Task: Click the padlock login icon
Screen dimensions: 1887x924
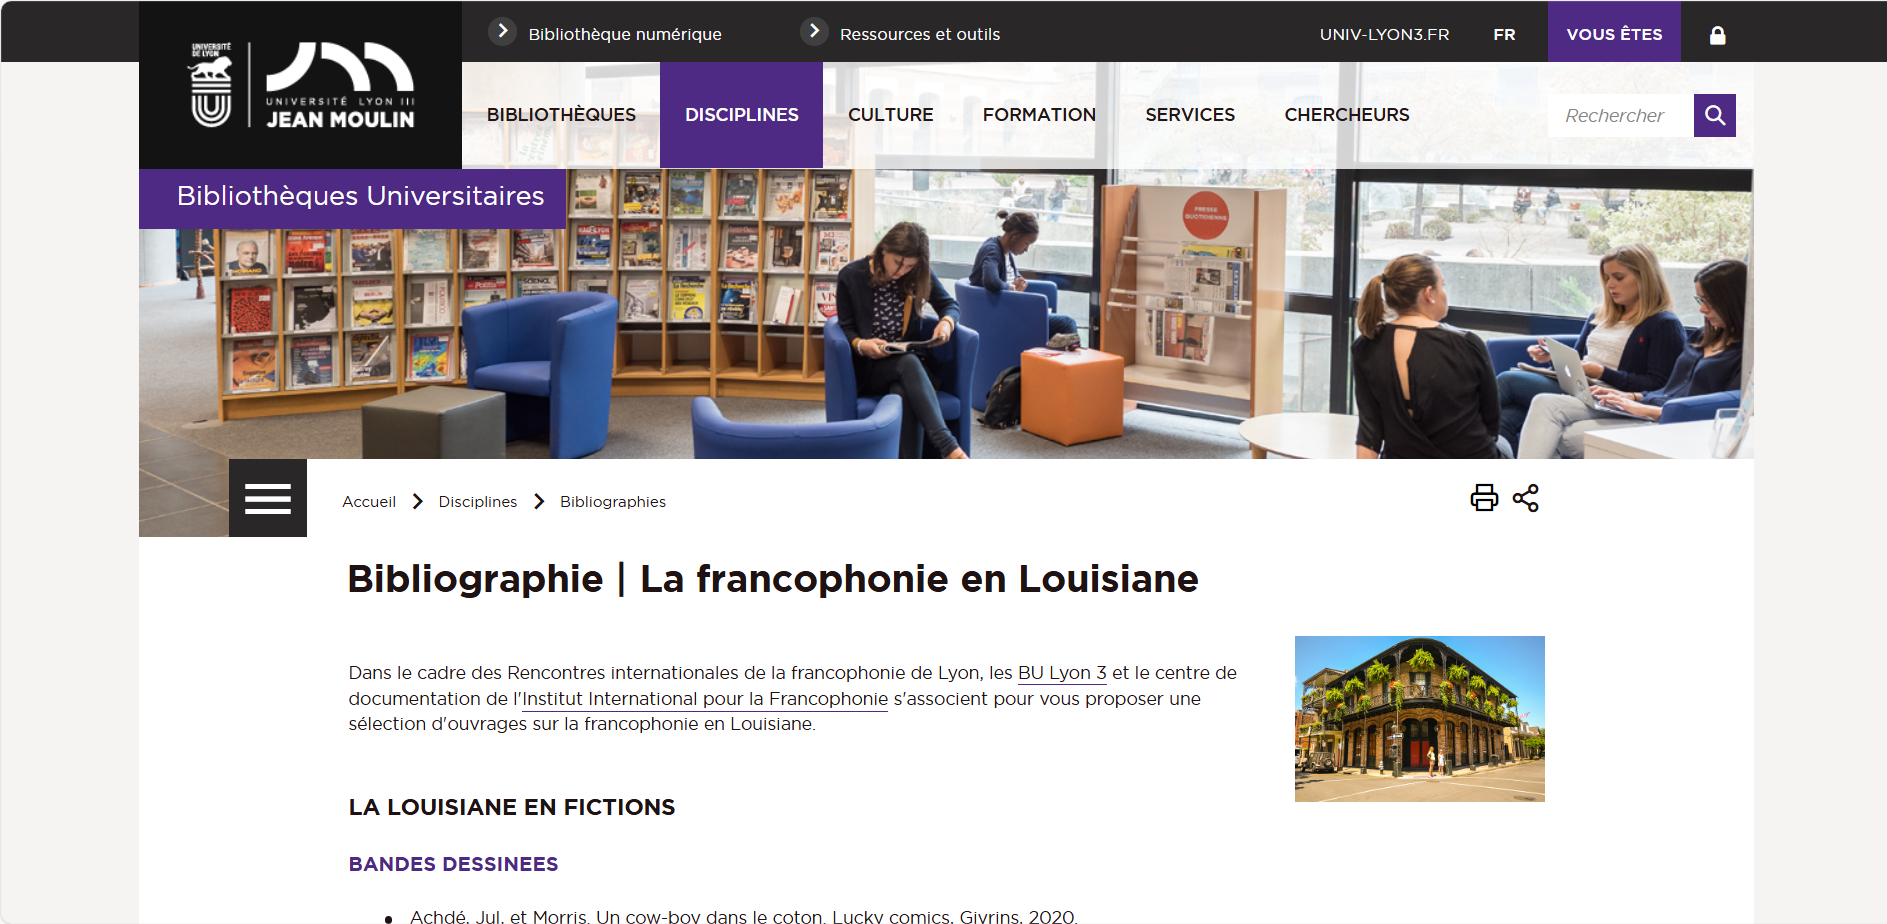Action: tap(1717, 35)
